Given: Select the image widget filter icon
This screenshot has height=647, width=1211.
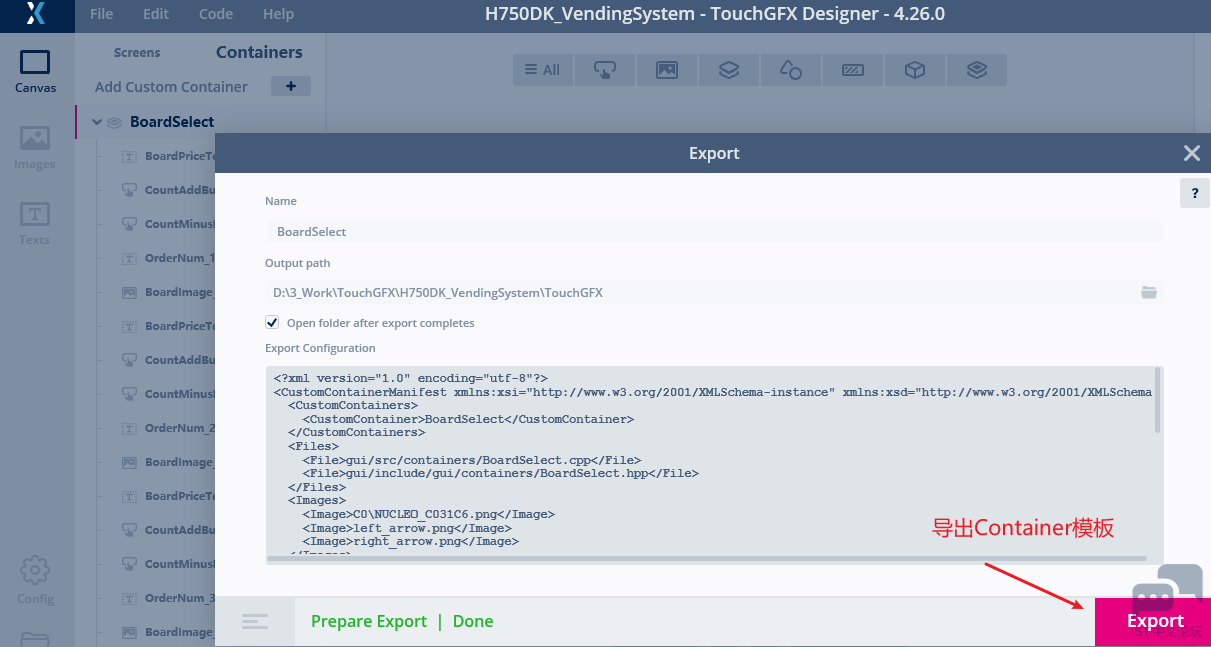Looking at the screenshot, I should 666,69.
